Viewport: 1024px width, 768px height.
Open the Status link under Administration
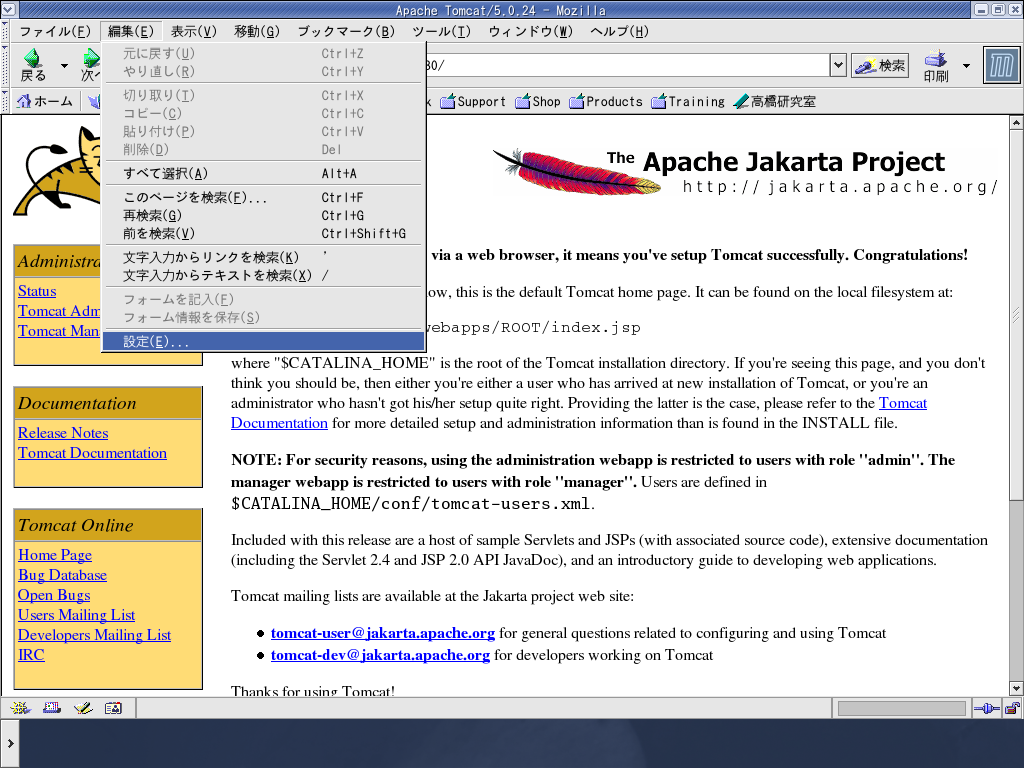point(37,291)
